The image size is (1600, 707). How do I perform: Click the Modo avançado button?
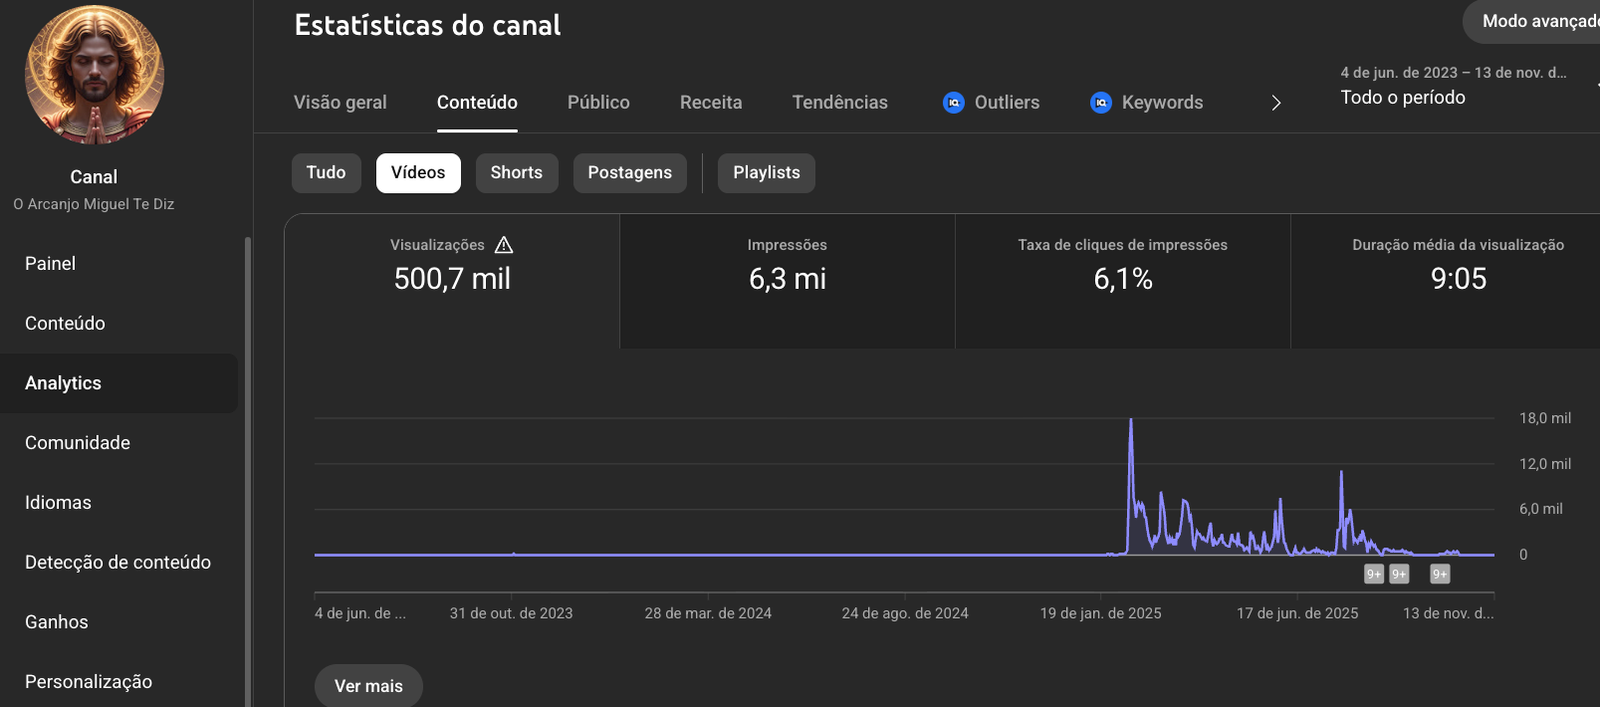(x=1538, y=21)
